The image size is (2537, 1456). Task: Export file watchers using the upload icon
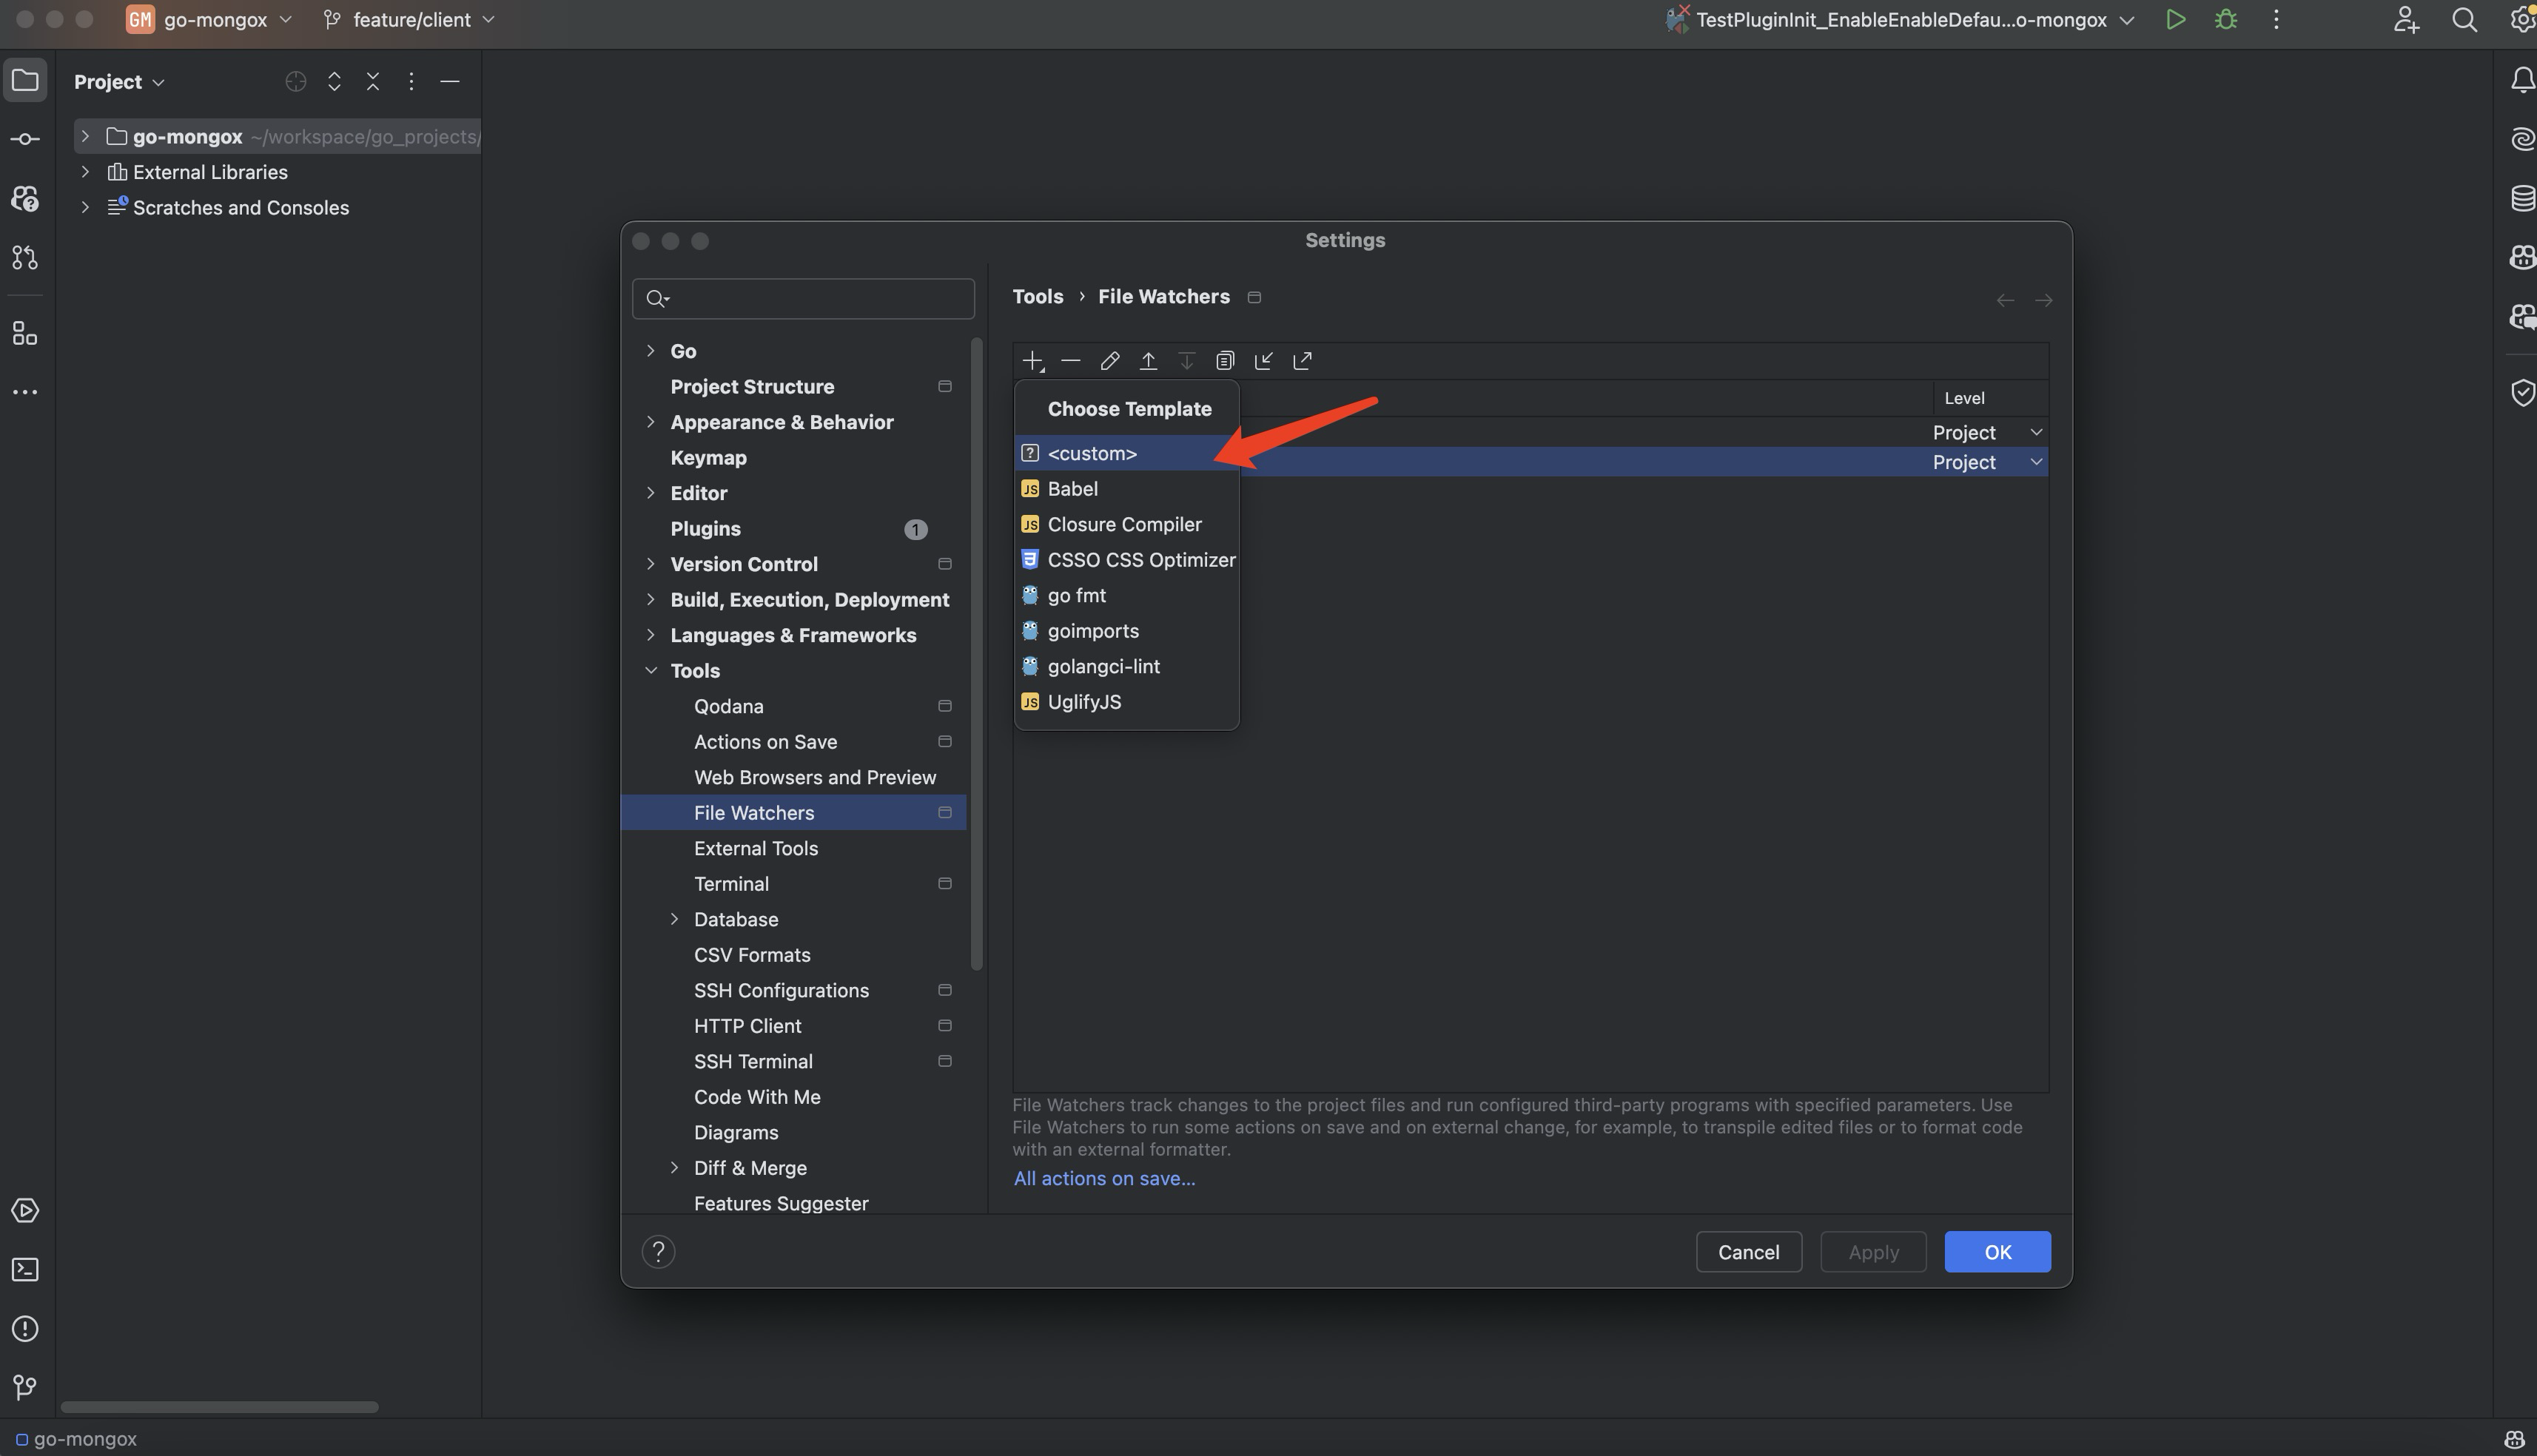click(1148, 360)
